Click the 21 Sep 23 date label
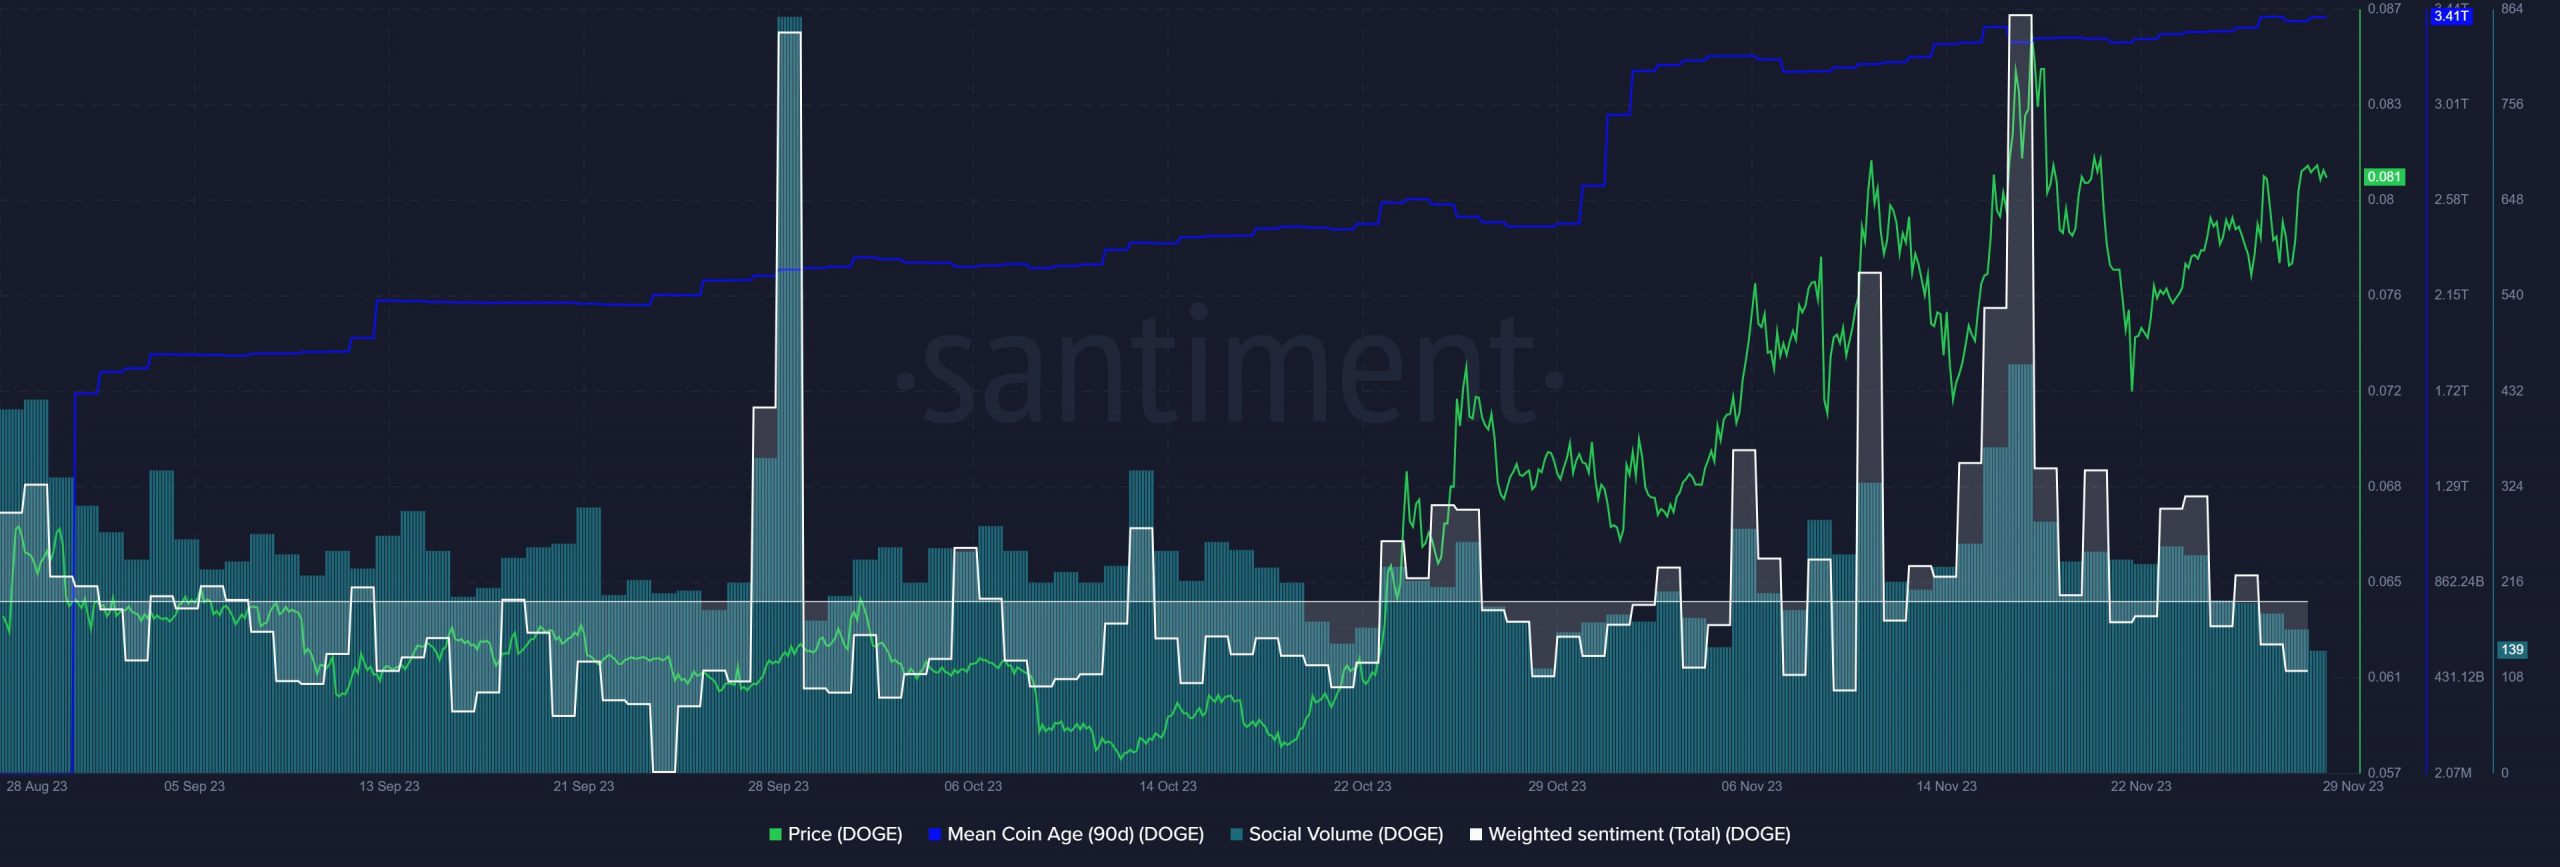This screenshot has height=867, width=2560. click(x=584, y=786)
